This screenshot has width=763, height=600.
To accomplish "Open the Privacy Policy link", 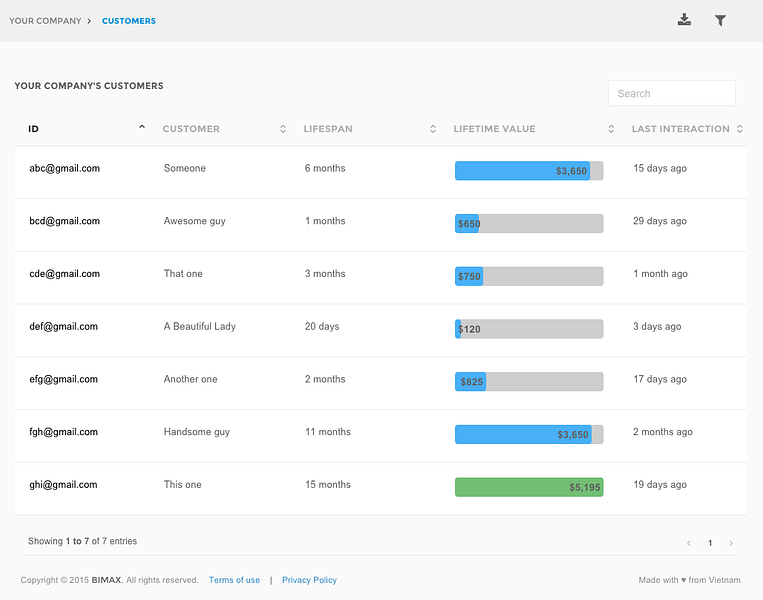I will click(309, 580).
